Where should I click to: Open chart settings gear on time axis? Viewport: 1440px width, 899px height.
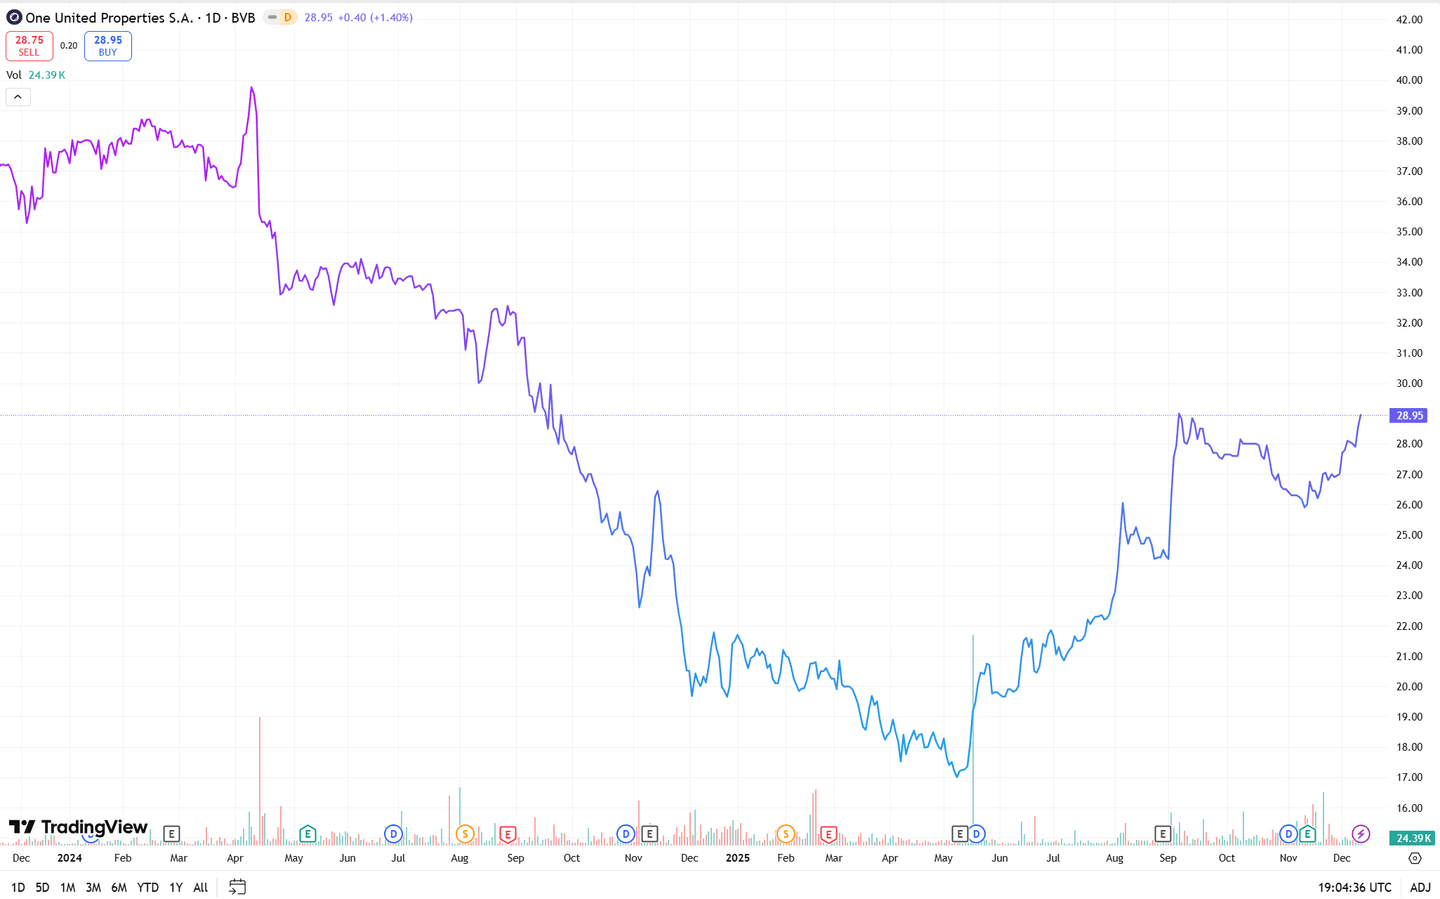point(1414,858)
